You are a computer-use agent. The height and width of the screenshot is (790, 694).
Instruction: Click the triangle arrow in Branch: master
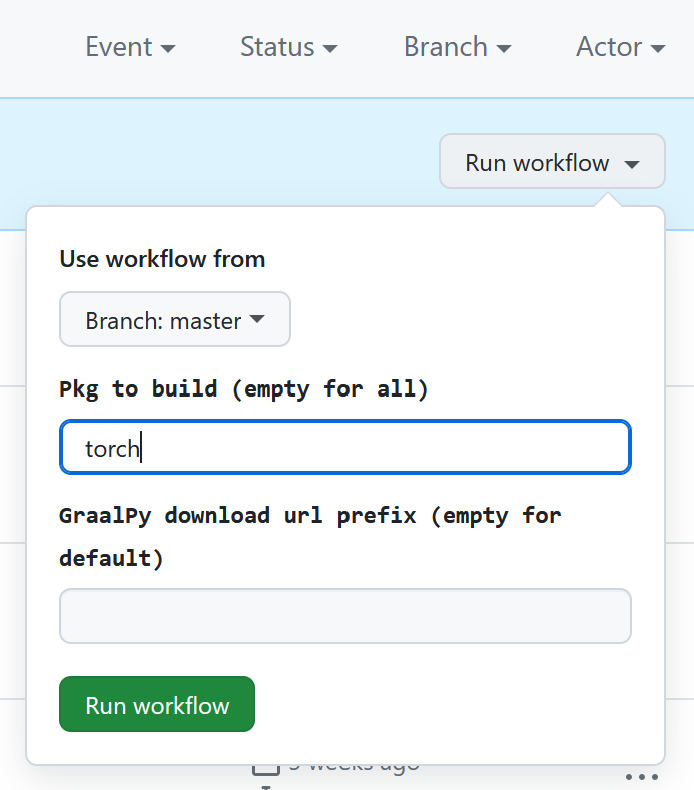coord(257,320)
